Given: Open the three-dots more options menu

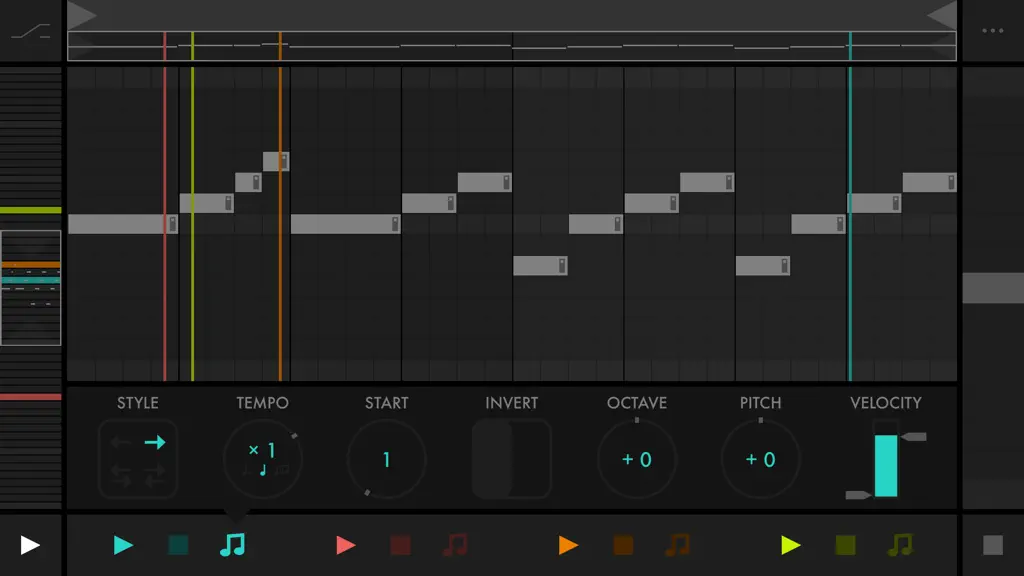Looking at the screenshot, I should [x=992, y=31].
